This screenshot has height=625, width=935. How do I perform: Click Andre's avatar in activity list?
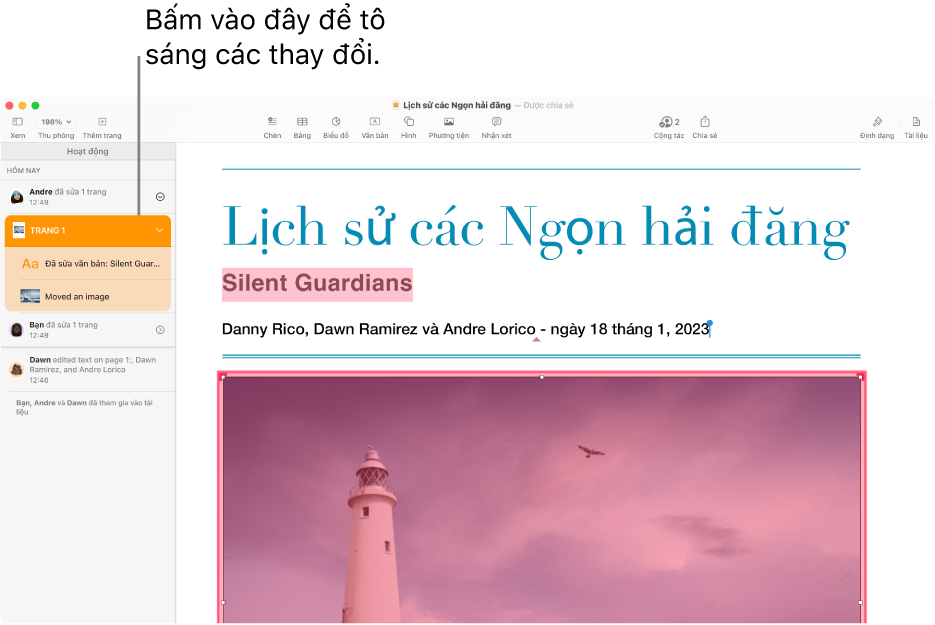[x=17, y=196]
